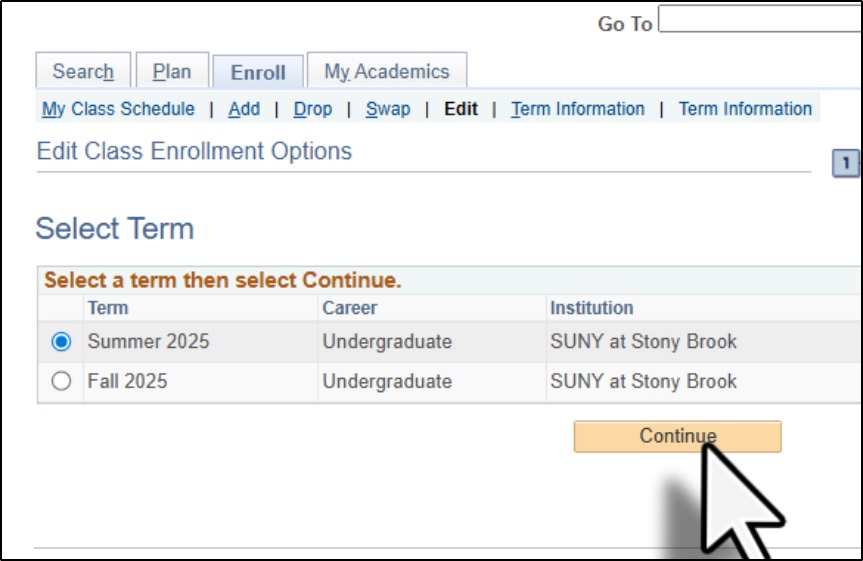Switch to the Search tab
Viewport: 863px width, 561px height.
click(83, 72)
